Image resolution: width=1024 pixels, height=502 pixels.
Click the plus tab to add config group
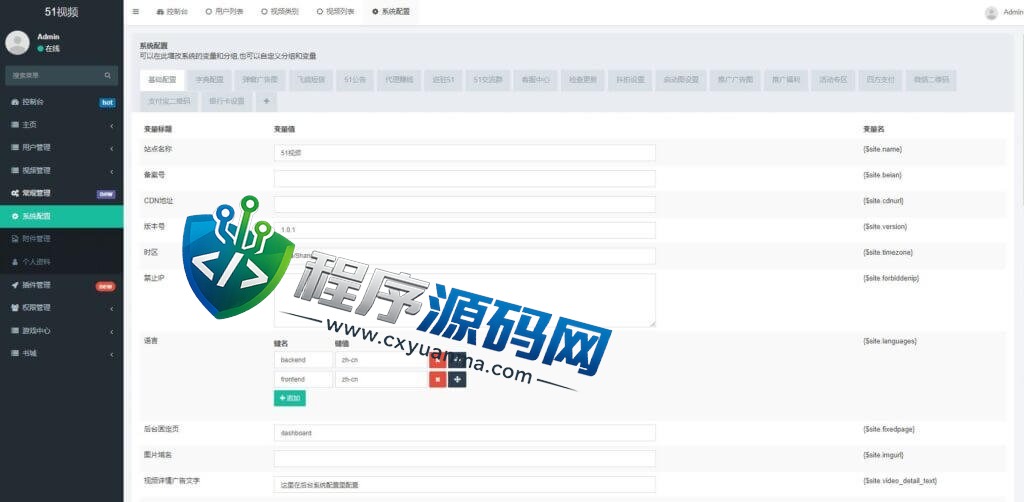[x=266, y=101]
